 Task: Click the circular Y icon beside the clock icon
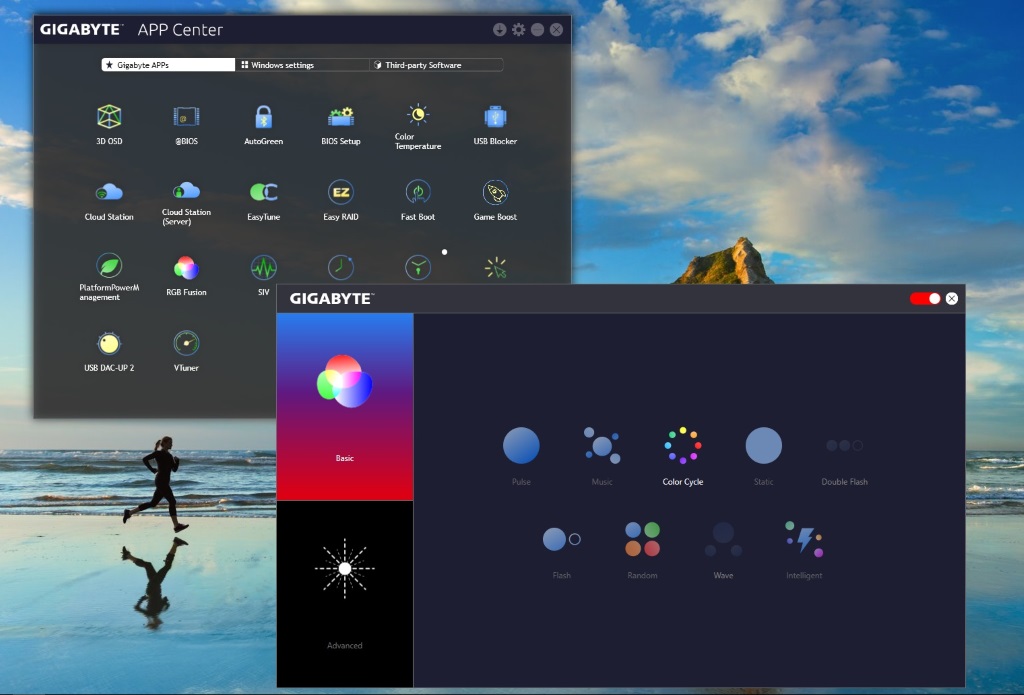tap(418, 267)
